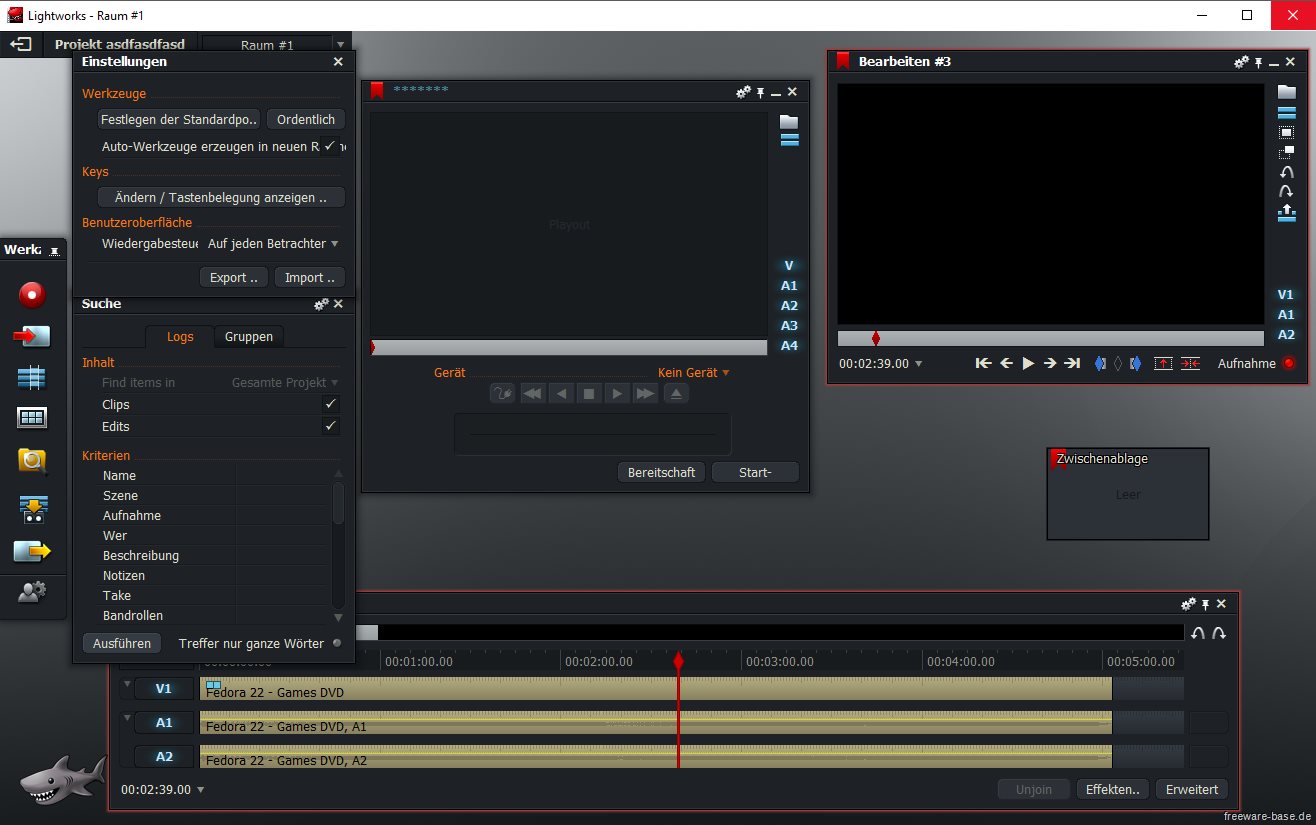The width and height of the screenshot is (1316, 825).
Task: Open settings gears of the Suche panel
Action: [x=321, y=304]
